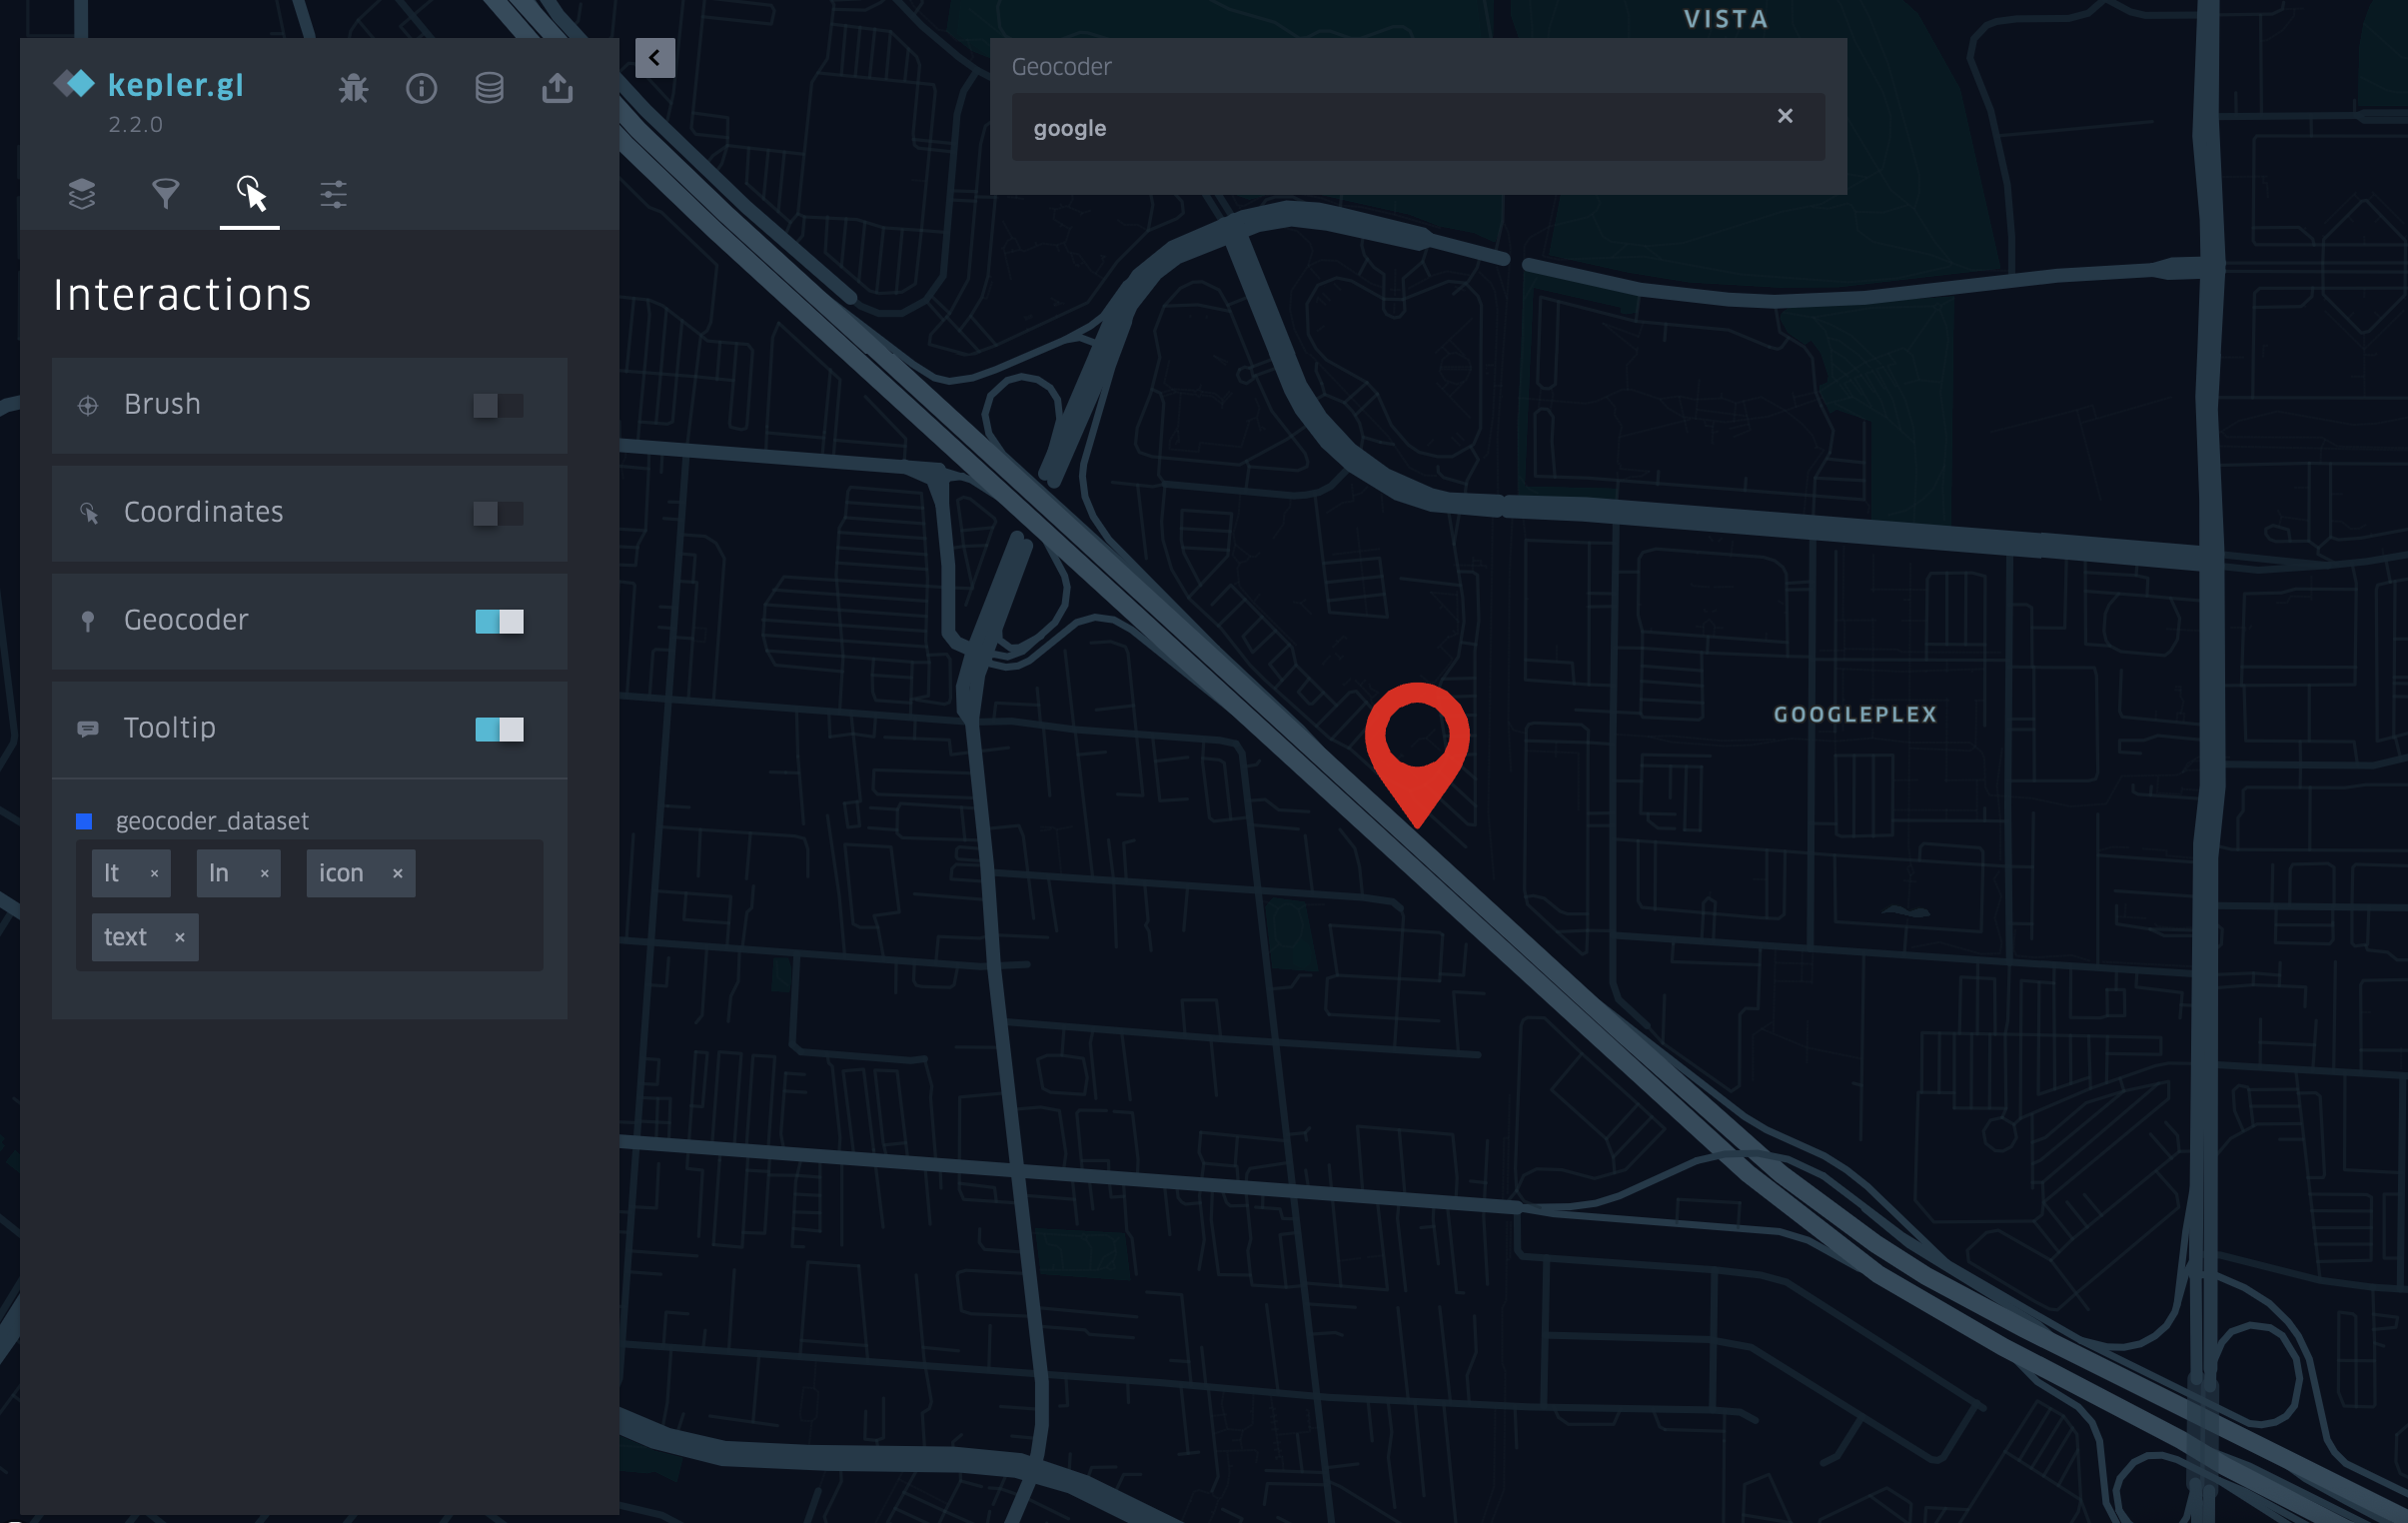
Task: Remove the icon field tag
Action: tap(397, 873)
